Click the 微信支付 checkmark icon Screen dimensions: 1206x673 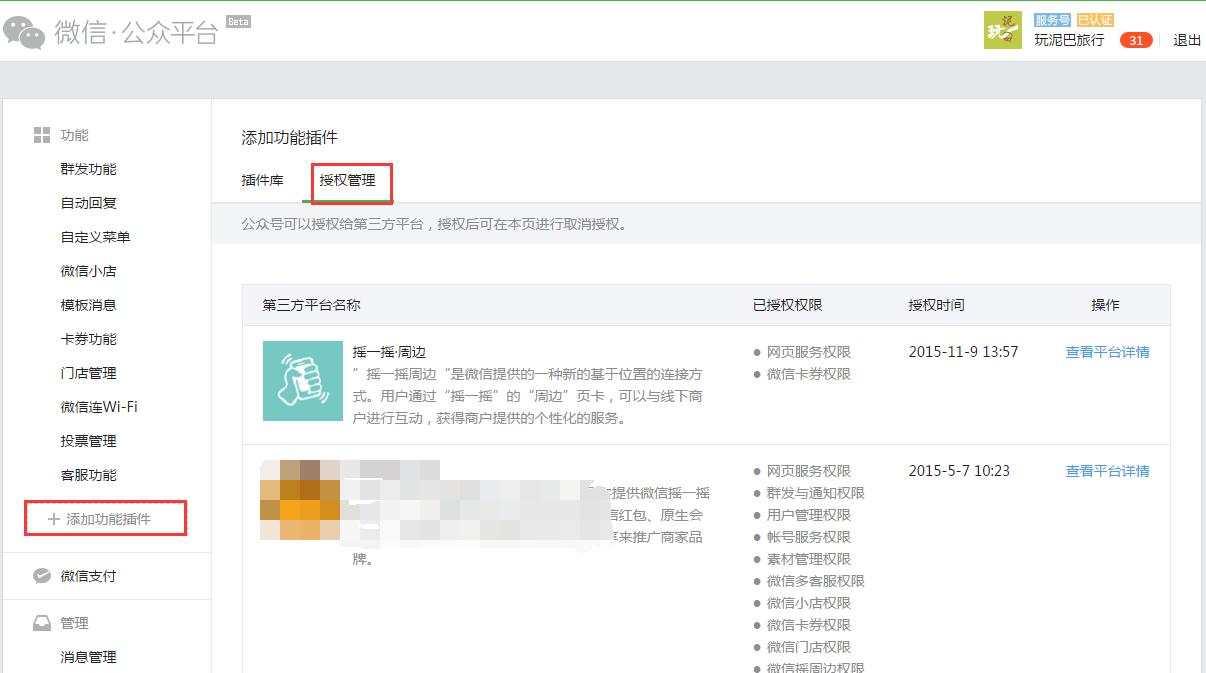click(x=42, y=576)
